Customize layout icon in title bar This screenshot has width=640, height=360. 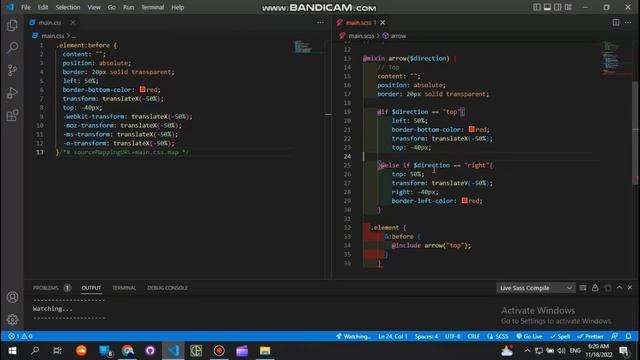tap(568, 7)
